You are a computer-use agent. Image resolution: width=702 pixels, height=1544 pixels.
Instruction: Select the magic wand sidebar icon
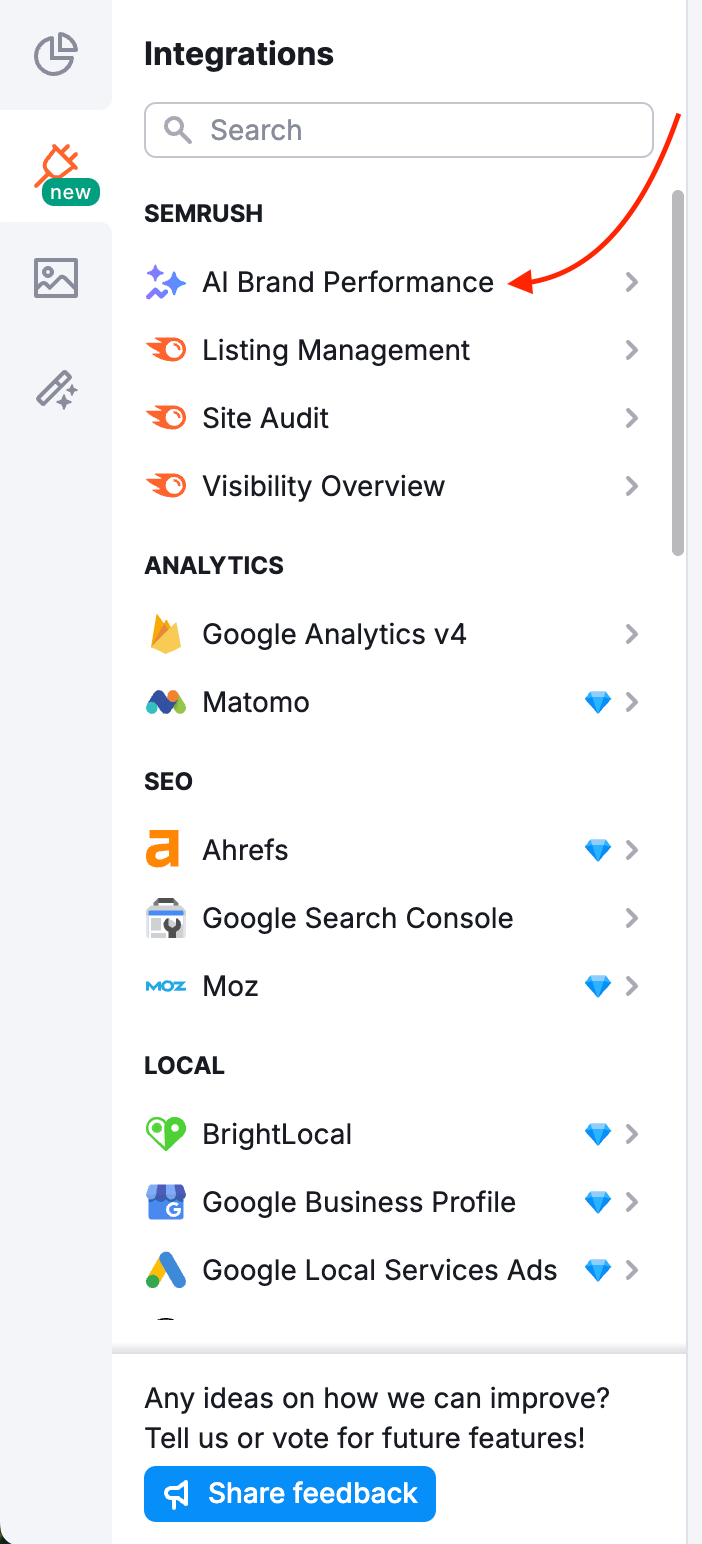pos(55,390)
